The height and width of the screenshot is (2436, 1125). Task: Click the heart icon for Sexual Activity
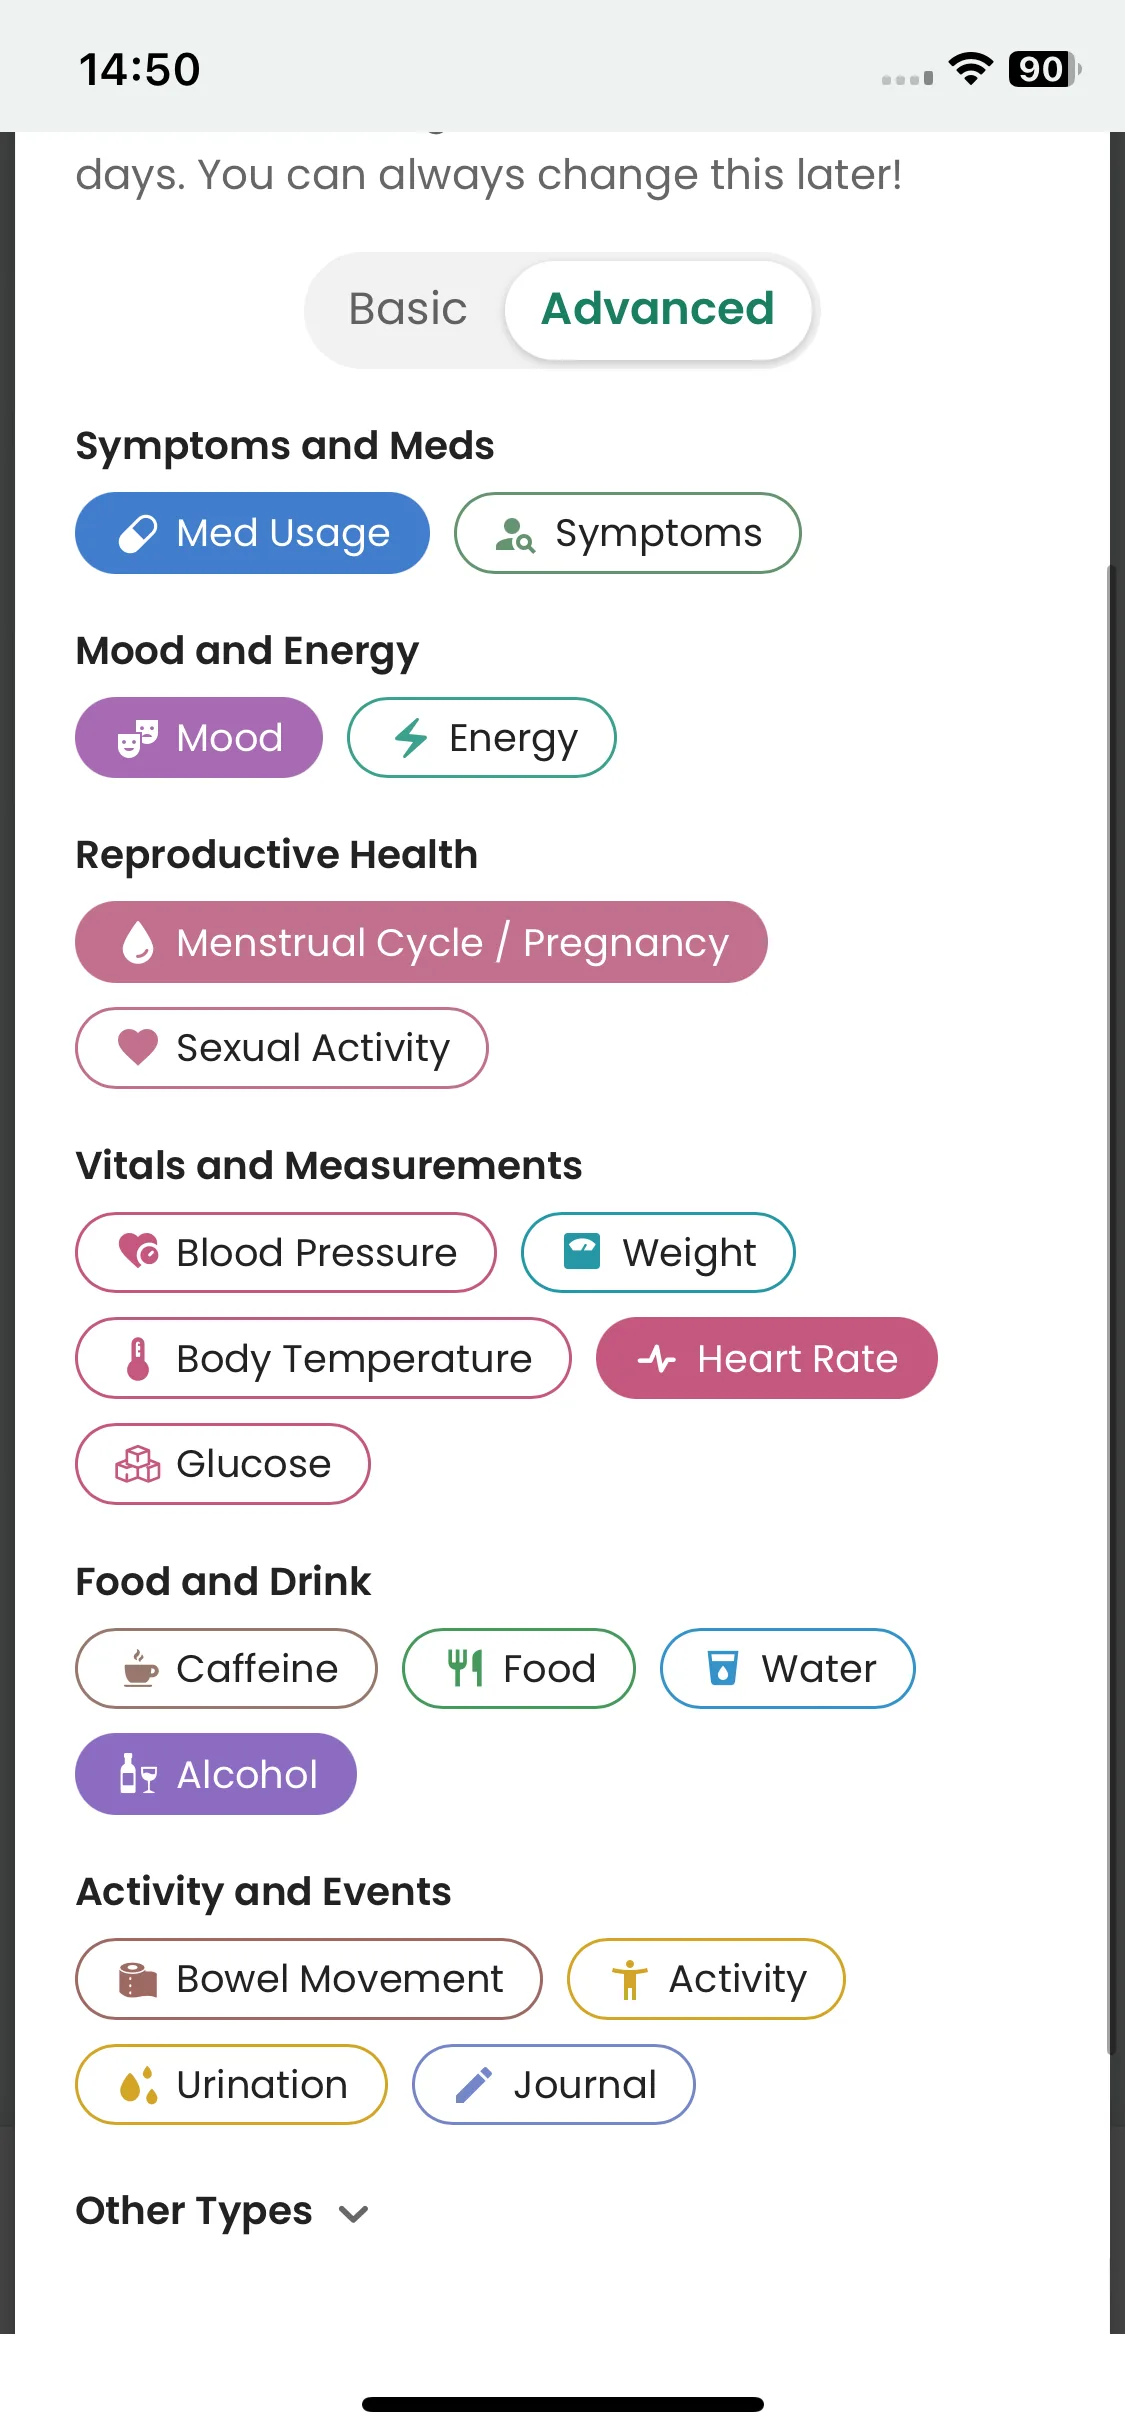(x=138, y=1047)
